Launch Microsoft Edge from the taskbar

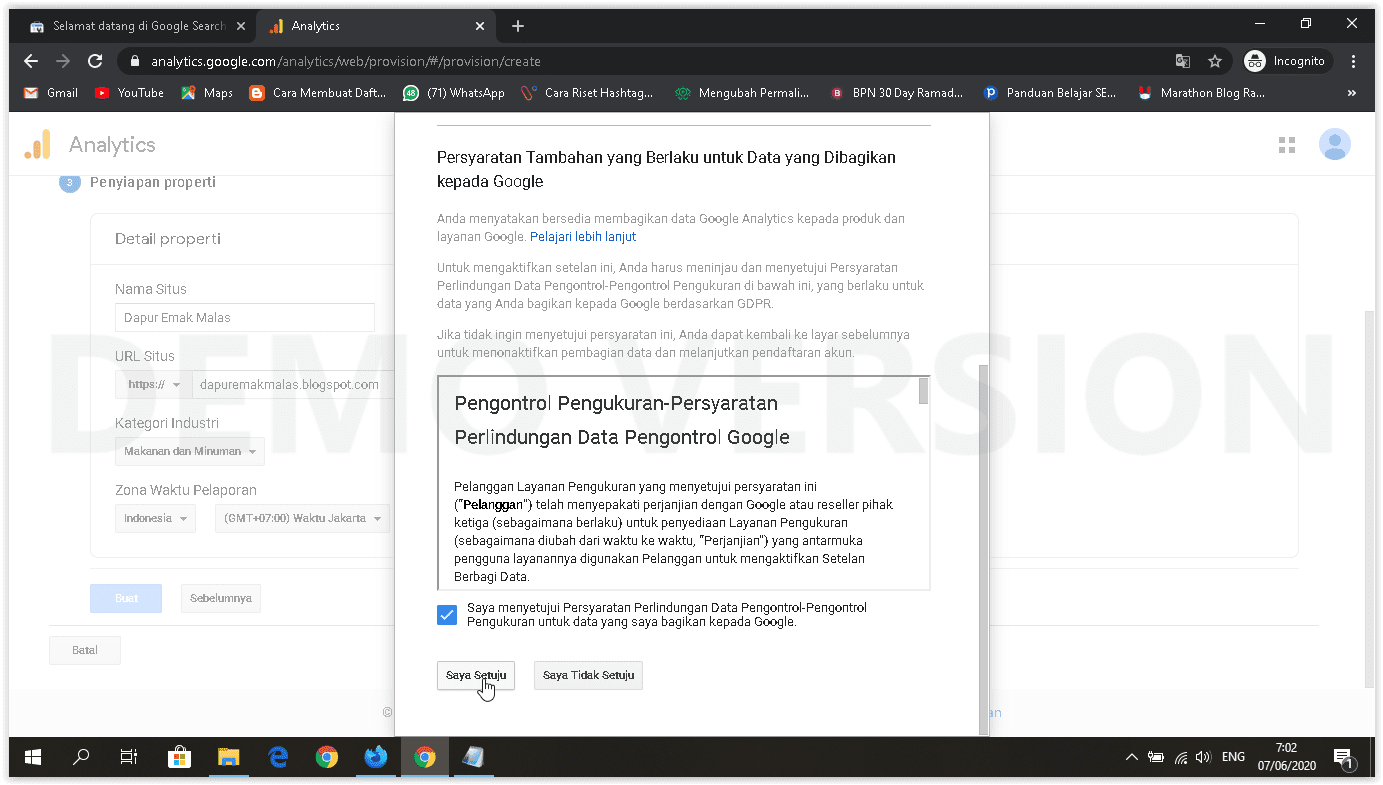pyautogui.click(x=278, y=757)
